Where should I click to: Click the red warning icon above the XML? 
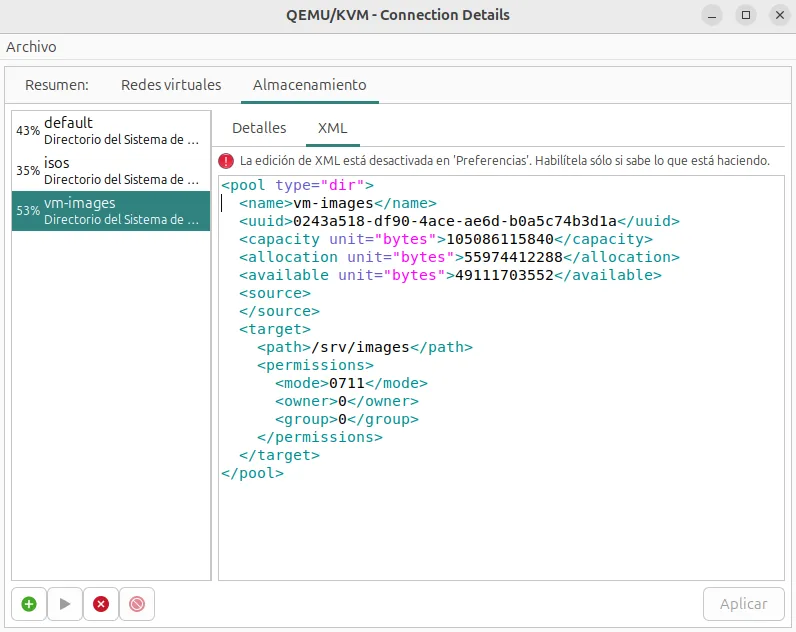[x=226, y=160]
